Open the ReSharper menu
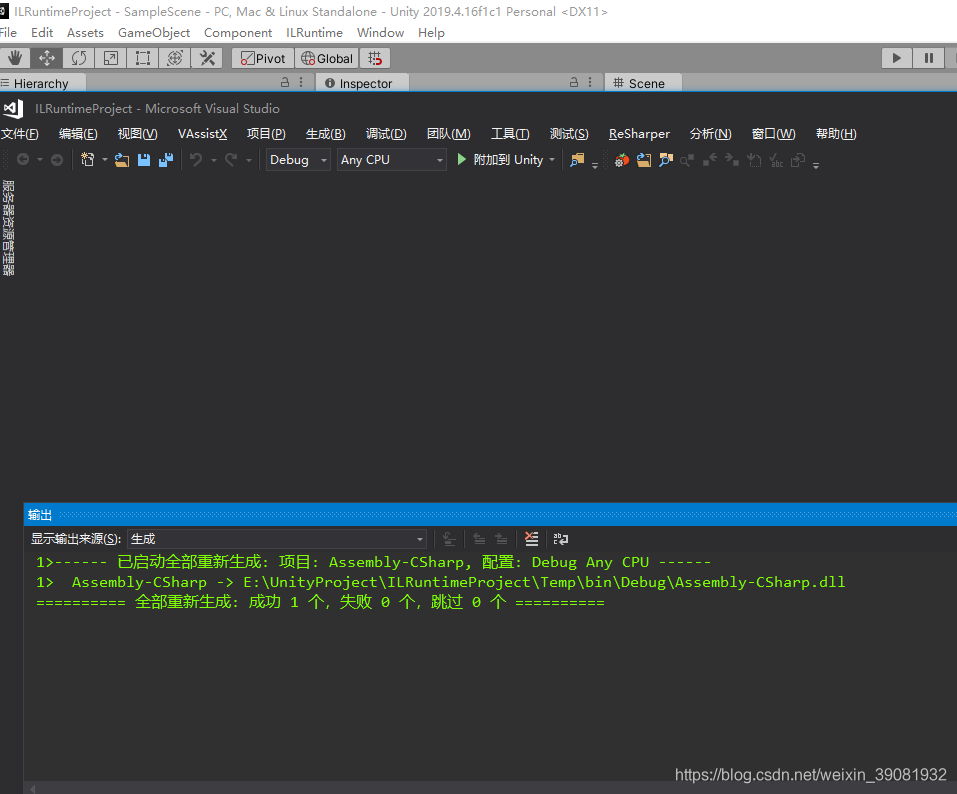Image resolution: width=957 pixels, height=794 pixels. 639,134
